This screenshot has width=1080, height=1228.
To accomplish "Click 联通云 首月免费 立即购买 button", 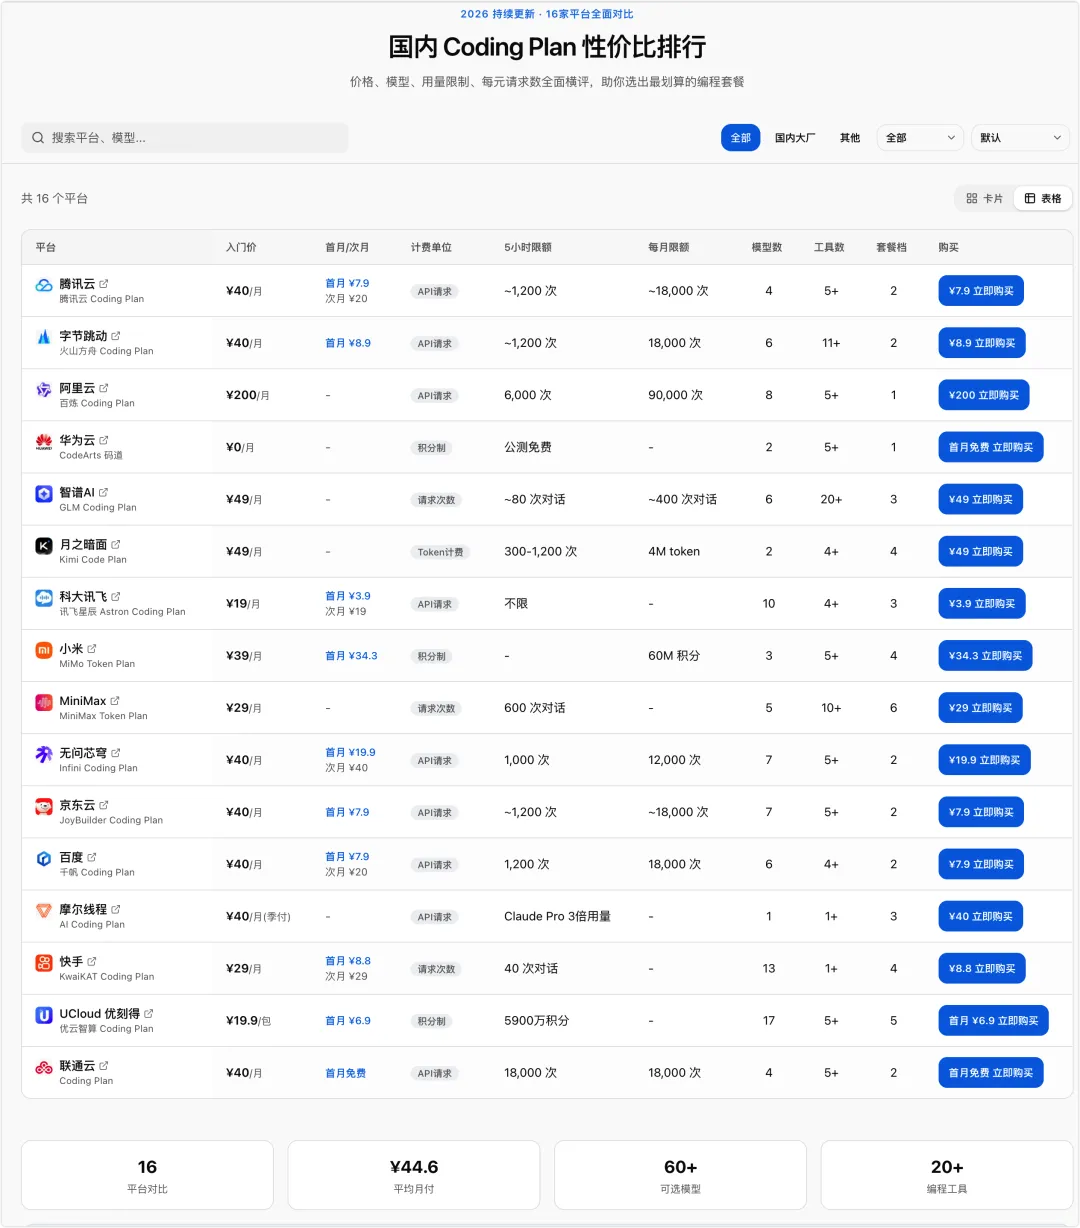I will [991, 1073].
